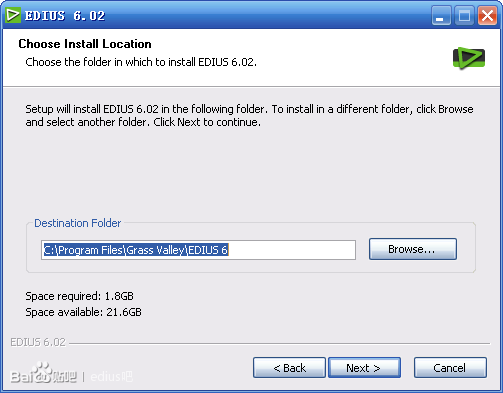
Task: Close the EDIUS 6.02 installer window
Action: pos(487,15)
